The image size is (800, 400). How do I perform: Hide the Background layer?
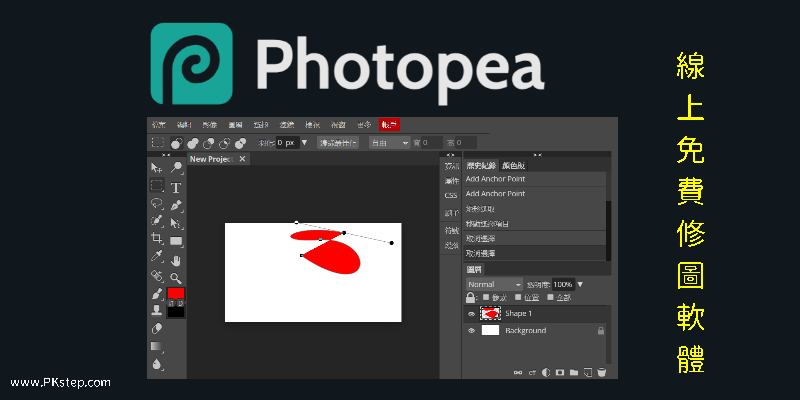coord(471,331)
